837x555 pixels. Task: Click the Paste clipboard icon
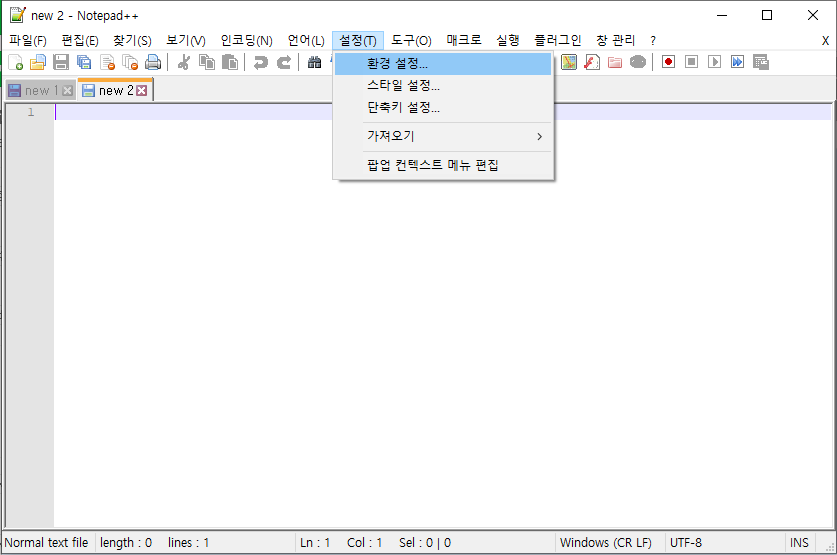point(230,62)
